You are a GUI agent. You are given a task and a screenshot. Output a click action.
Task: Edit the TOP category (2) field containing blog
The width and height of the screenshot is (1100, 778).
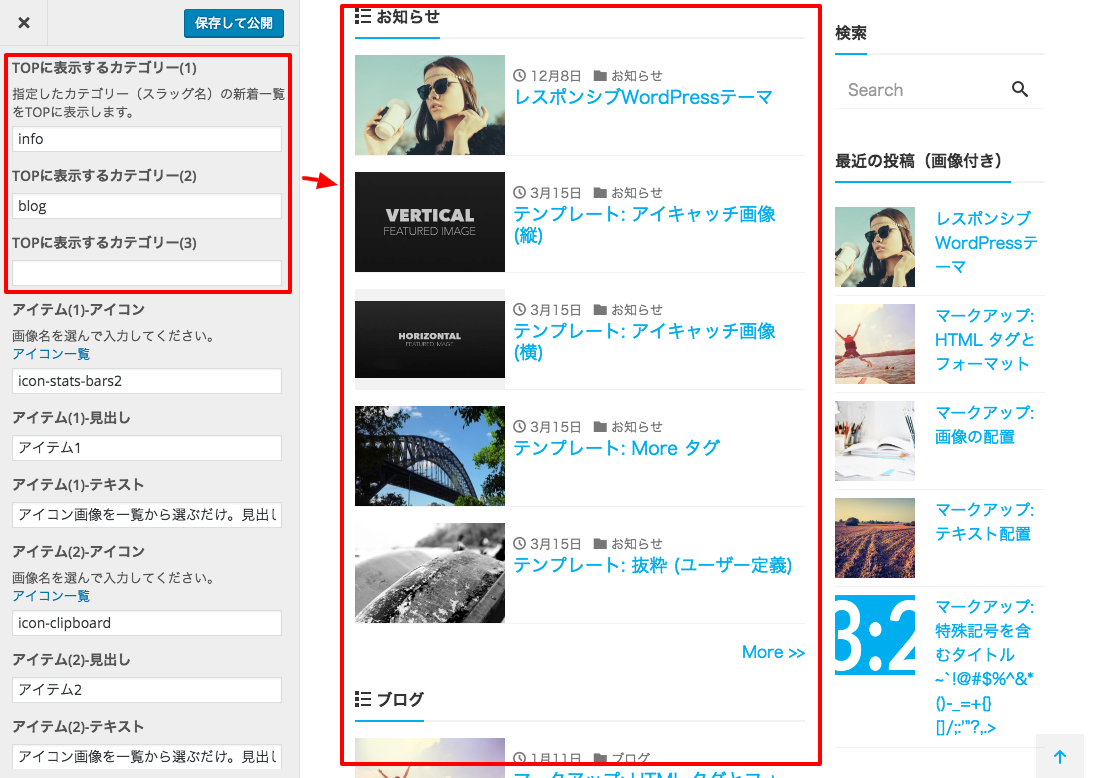coord(147,206)
